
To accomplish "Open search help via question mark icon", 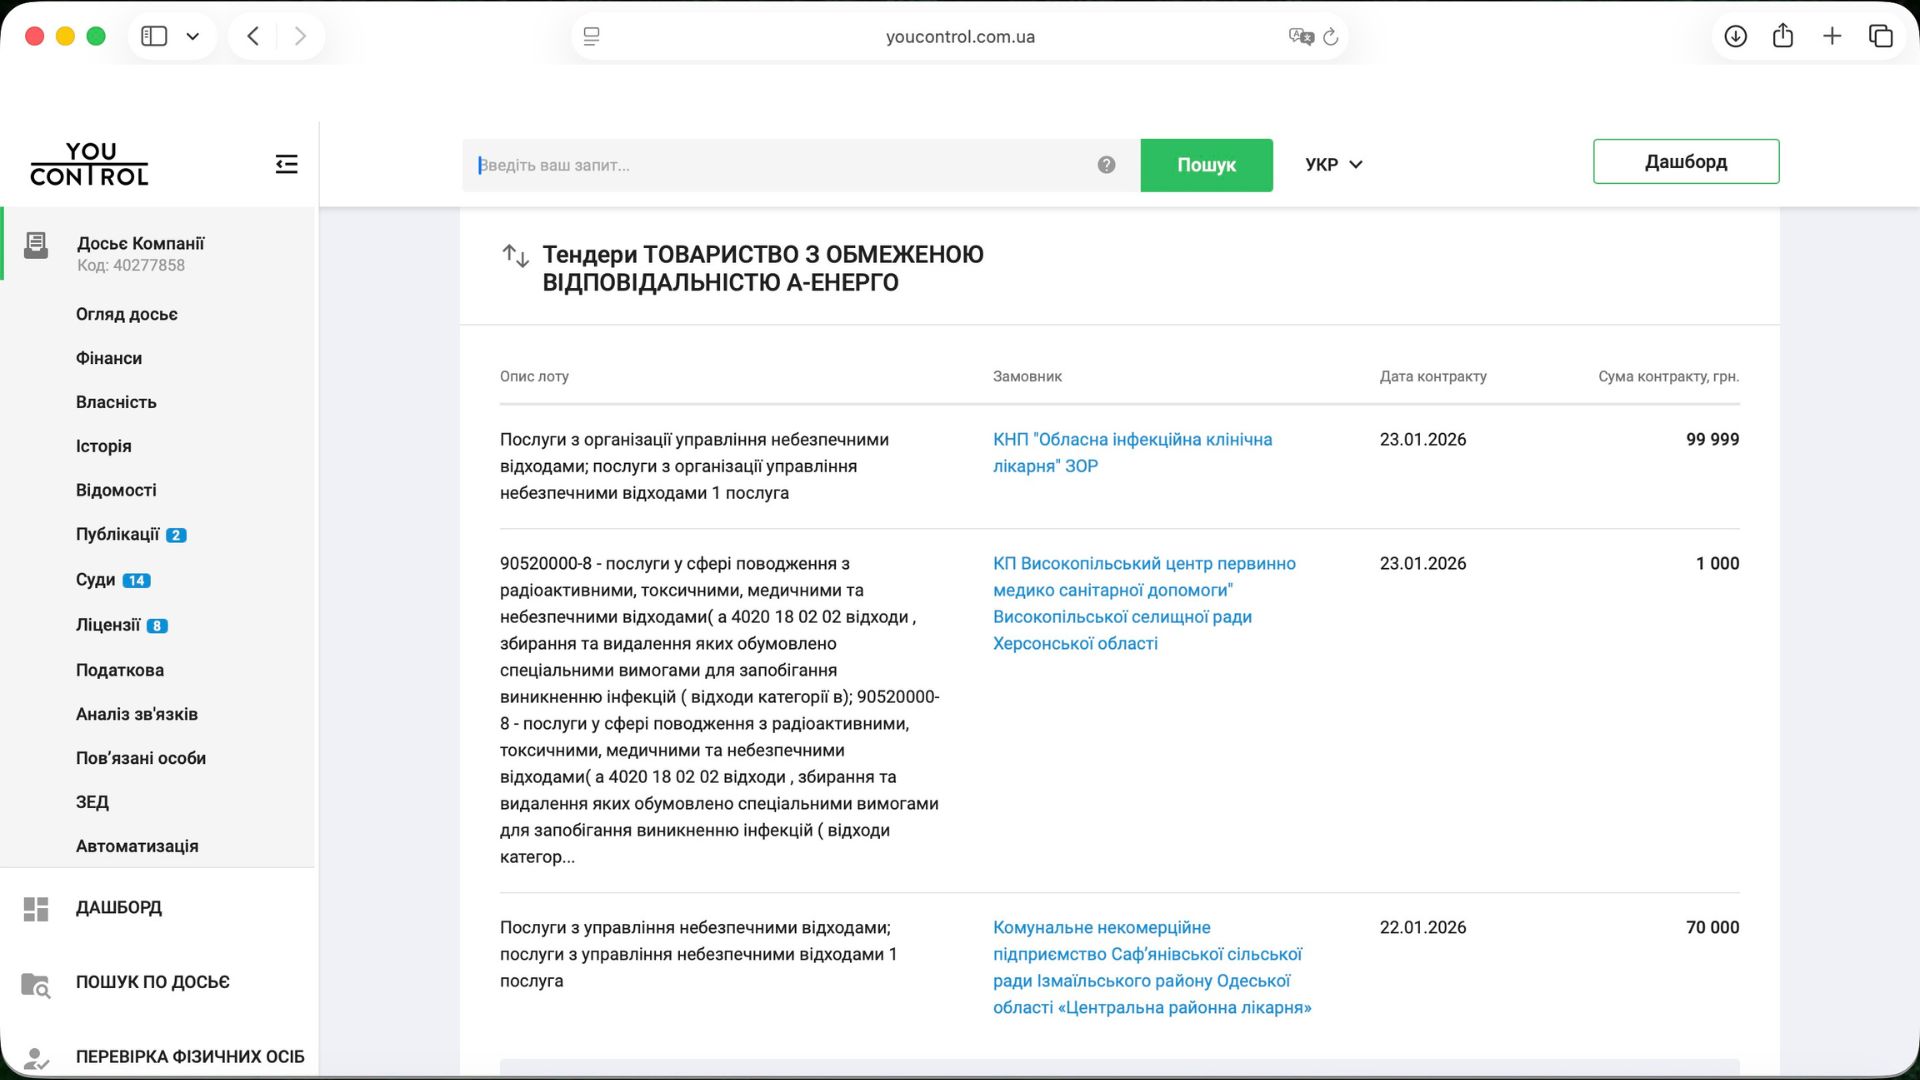I will (x=1106, y=165).
